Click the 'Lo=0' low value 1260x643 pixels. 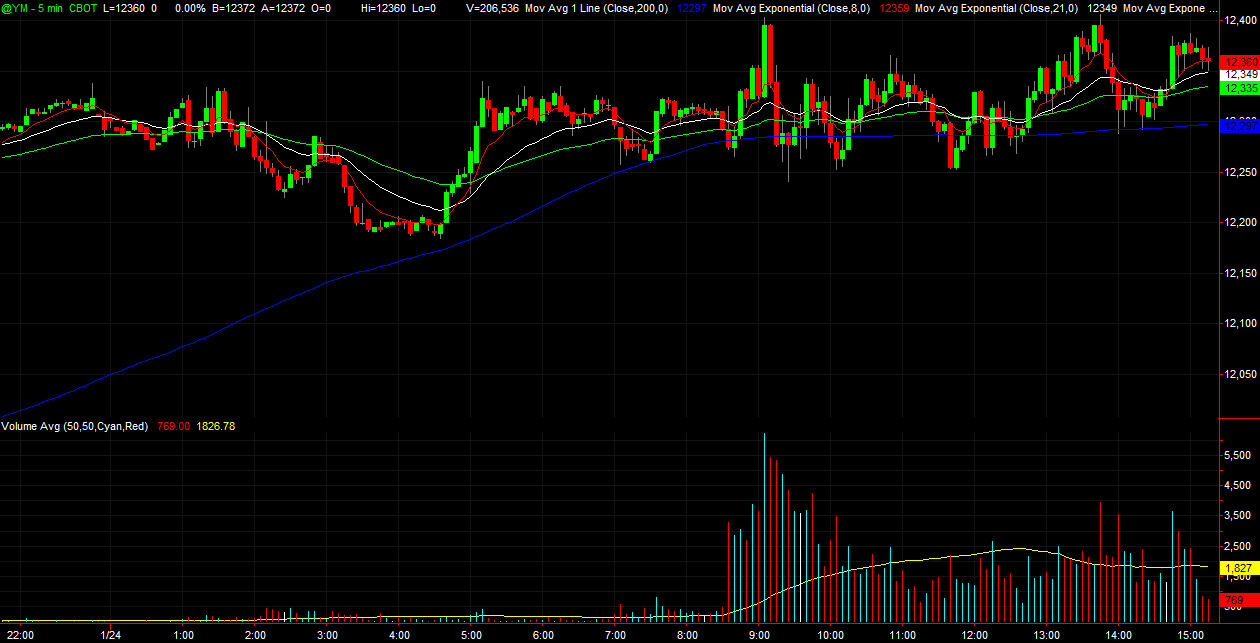coord(424,7)
